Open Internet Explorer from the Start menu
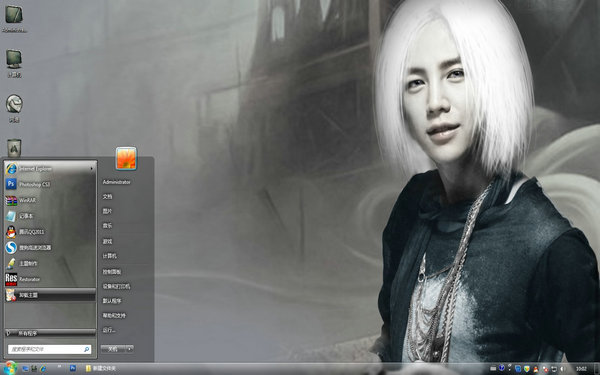Screen dimensions: 600x375 50,168
